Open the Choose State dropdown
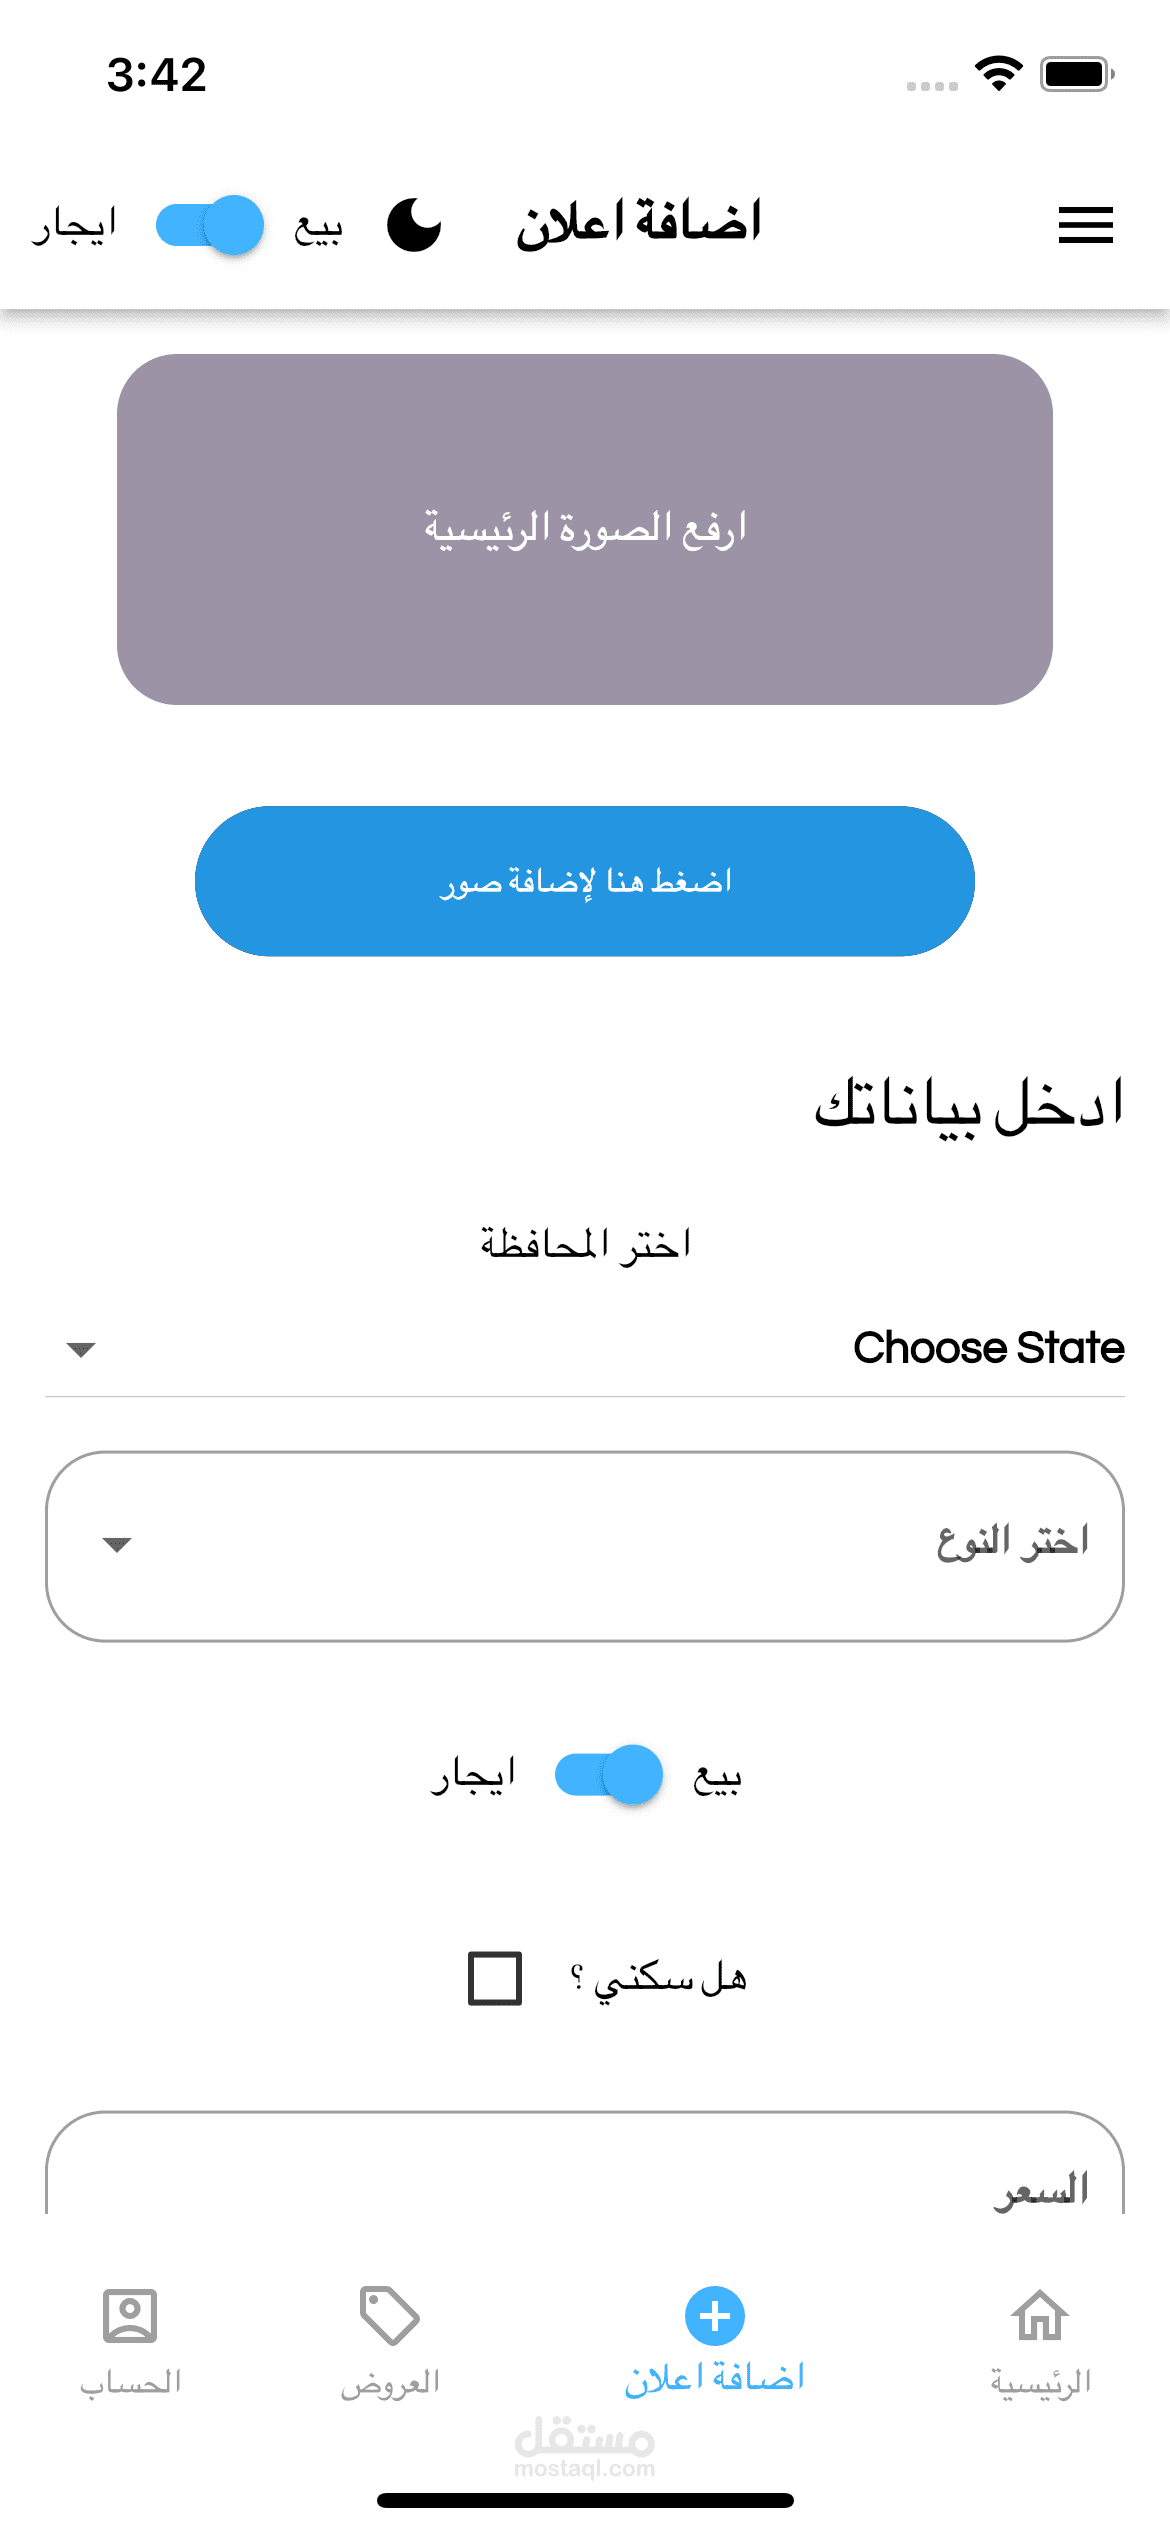The width and height of the screenshot is (1170, 2532). coord(585,1348)
